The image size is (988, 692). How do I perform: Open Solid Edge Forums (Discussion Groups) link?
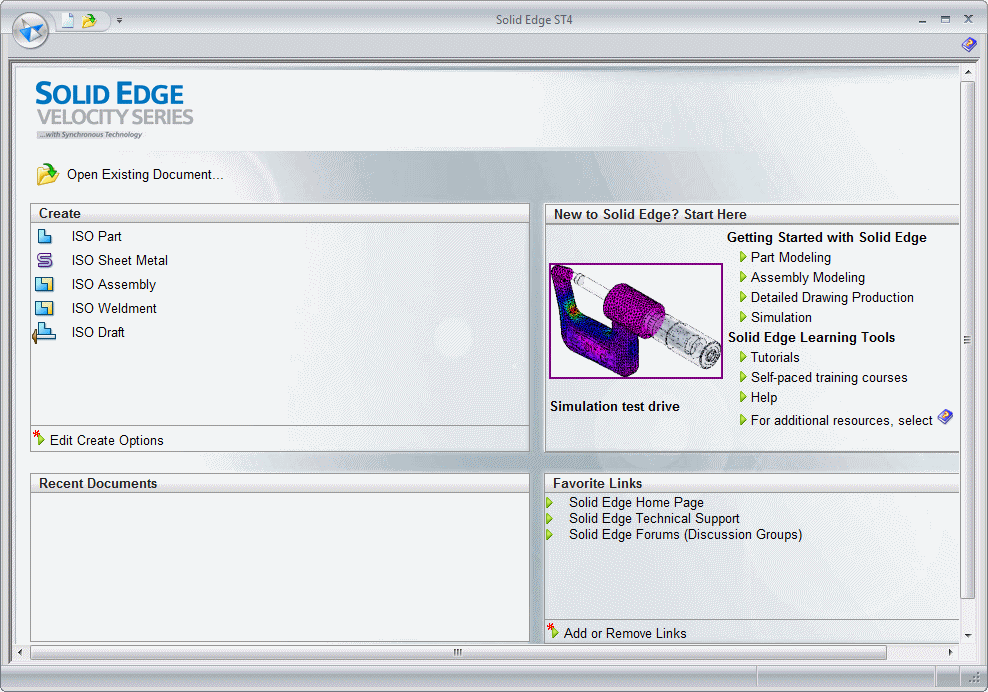coord(686,534)
